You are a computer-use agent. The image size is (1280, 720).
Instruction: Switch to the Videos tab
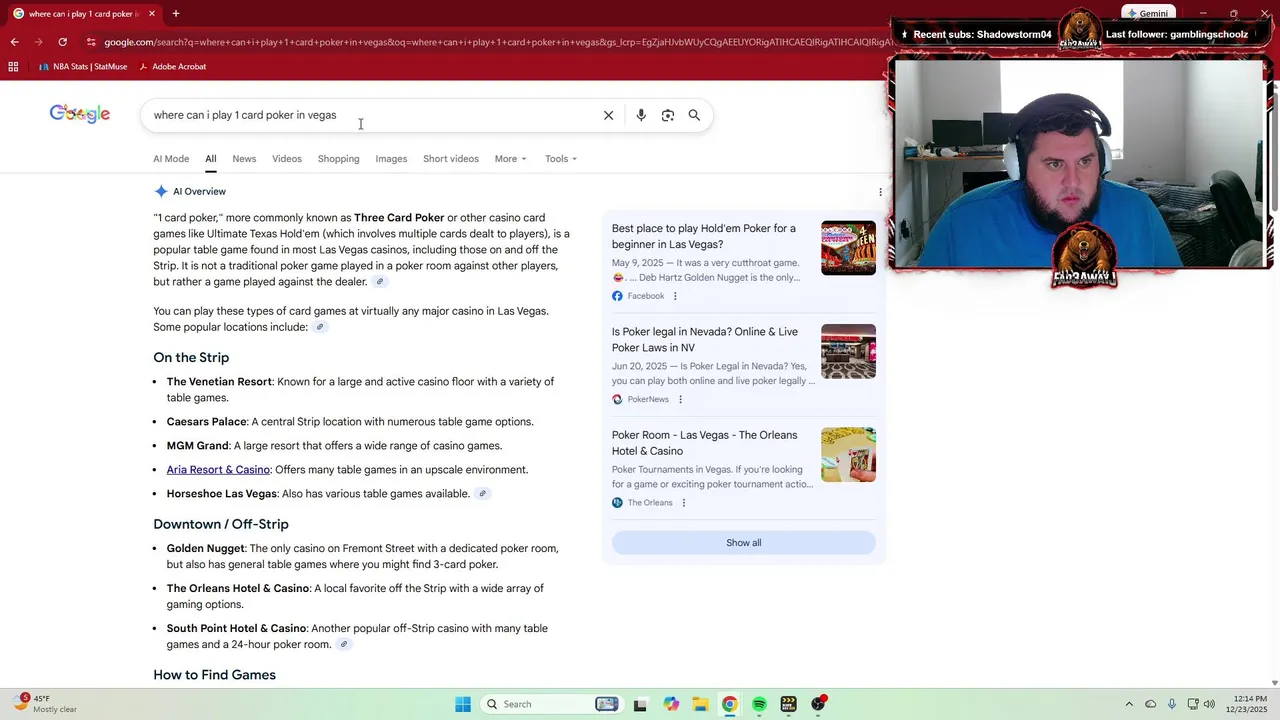[287, 159]
